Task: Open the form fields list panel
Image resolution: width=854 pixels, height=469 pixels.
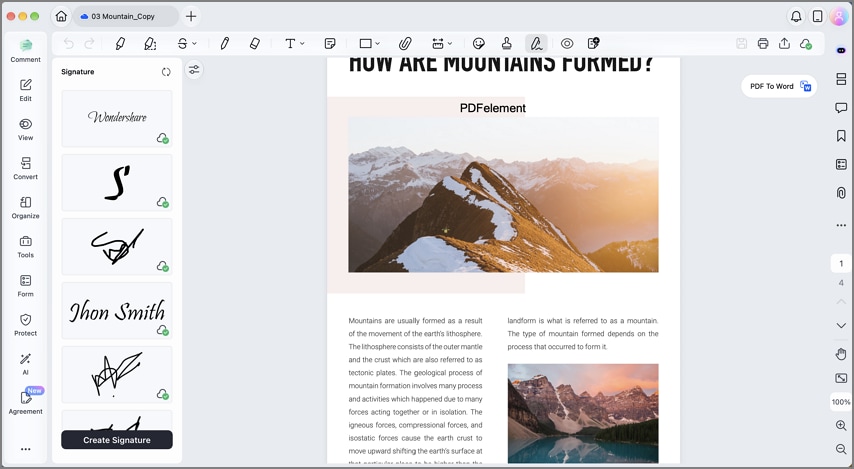Action: (841, 164)
